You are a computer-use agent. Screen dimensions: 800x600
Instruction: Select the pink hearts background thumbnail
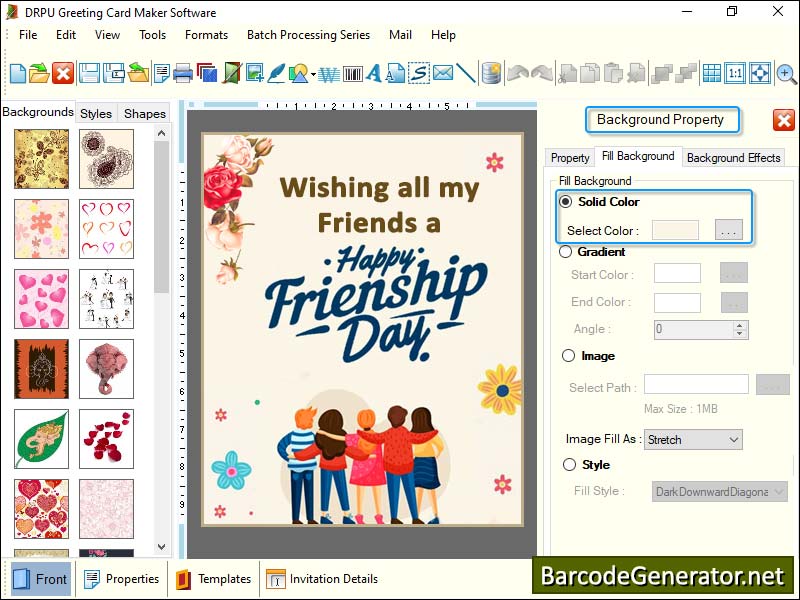(40, 299)
